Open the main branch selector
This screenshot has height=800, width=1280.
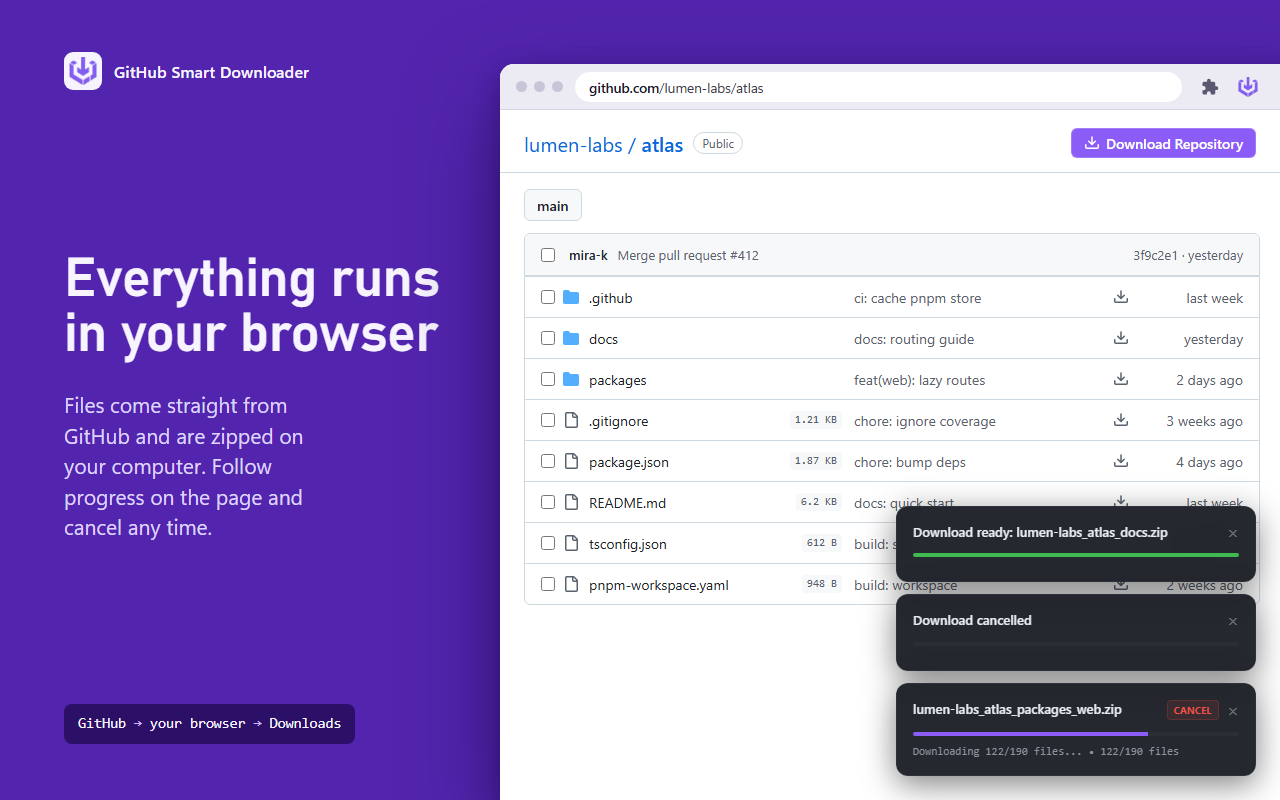553,205
